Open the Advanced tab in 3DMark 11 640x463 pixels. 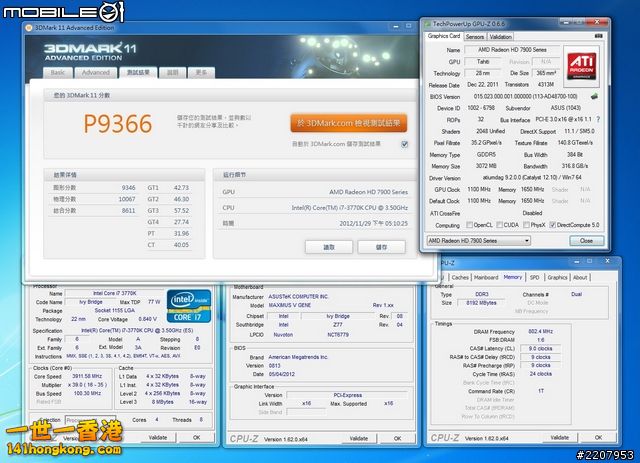pos(96,72)
